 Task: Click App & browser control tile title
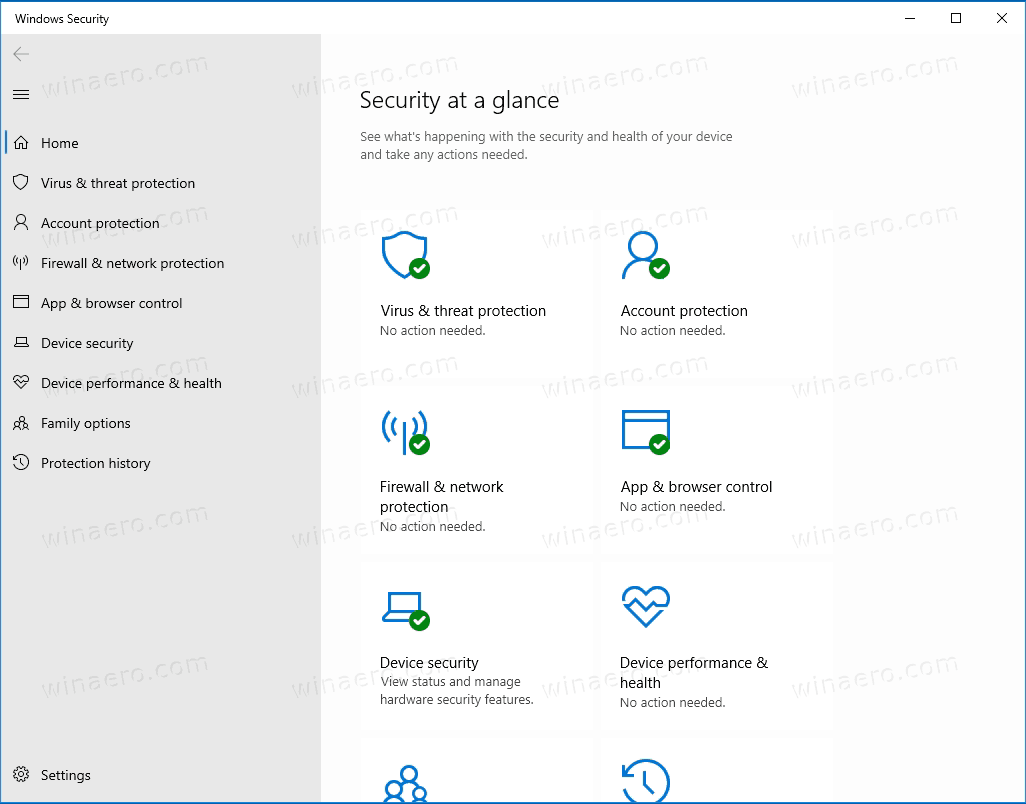(x=696, y=487)
